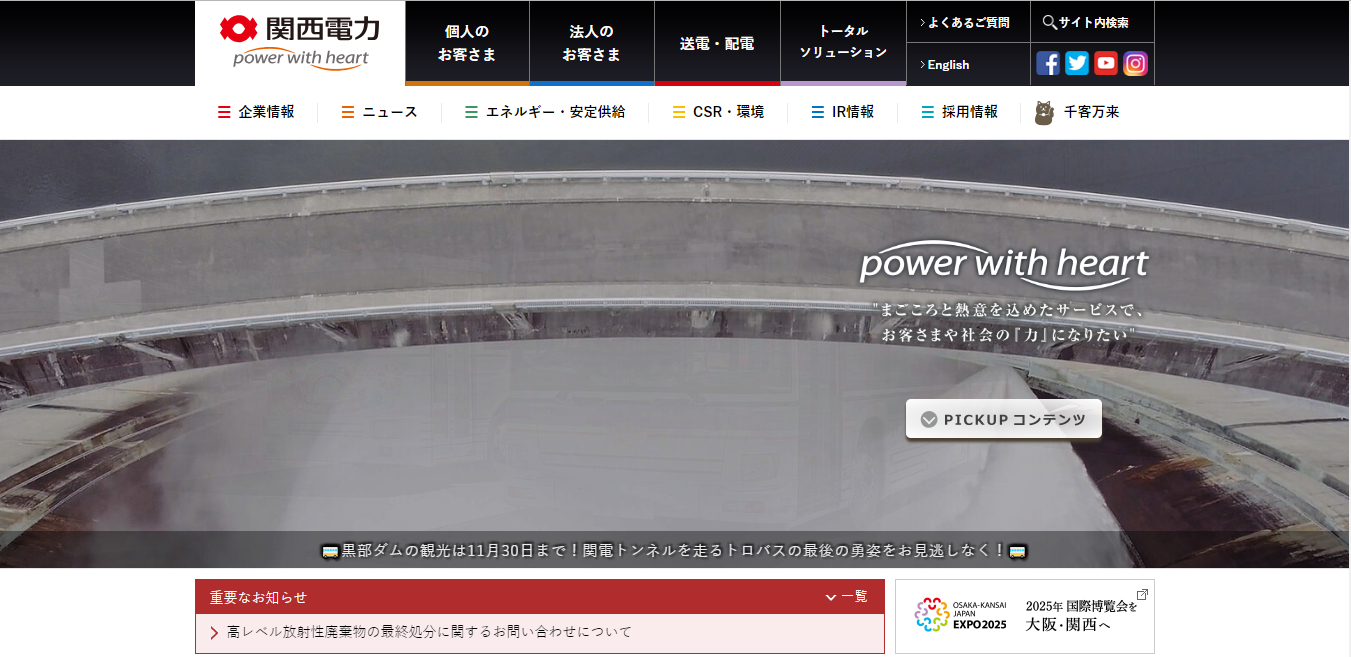Image resolution: width=1351 pixels, height=657 pixels.
Task: Open the 高レベル放射性廃棄物 notice link
Action: click(x=430, y=632)
